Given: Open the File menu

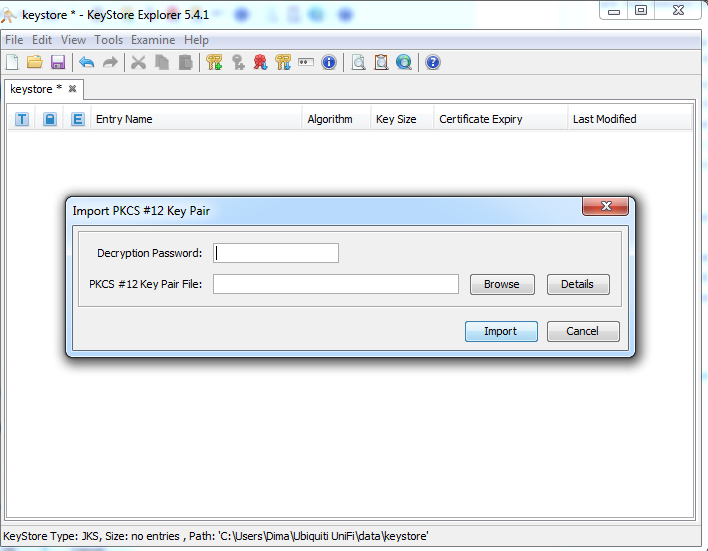Looking at the screenshot, I should coord(14,40).
